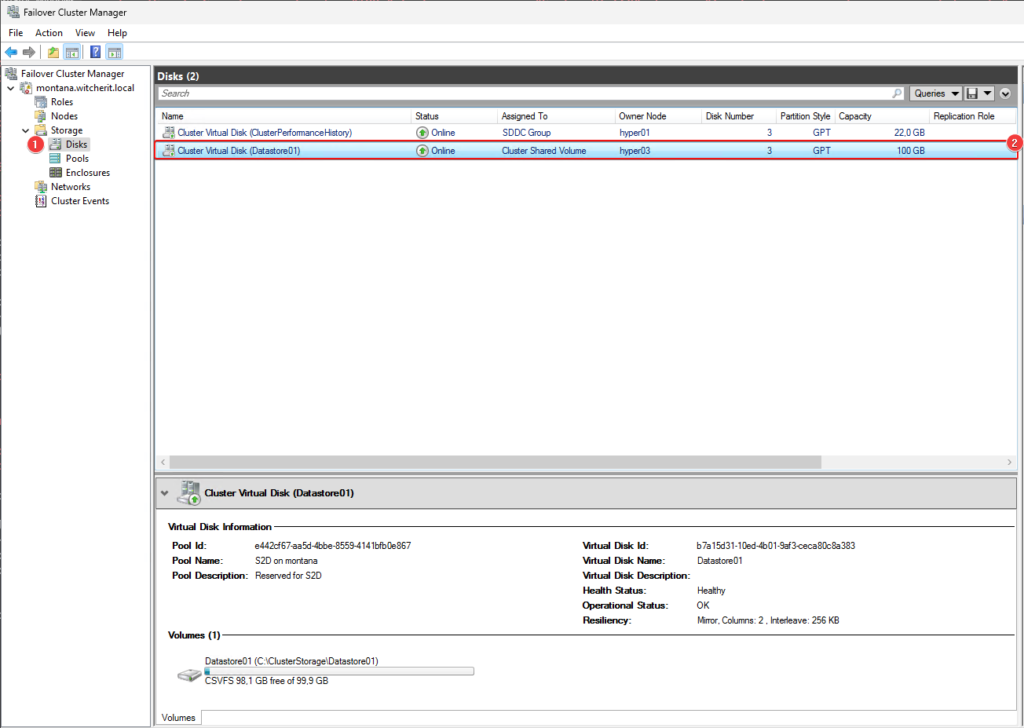Click the magnifier icon in search box
Screen dimensions: 1024x728
[x=898, y=93]
